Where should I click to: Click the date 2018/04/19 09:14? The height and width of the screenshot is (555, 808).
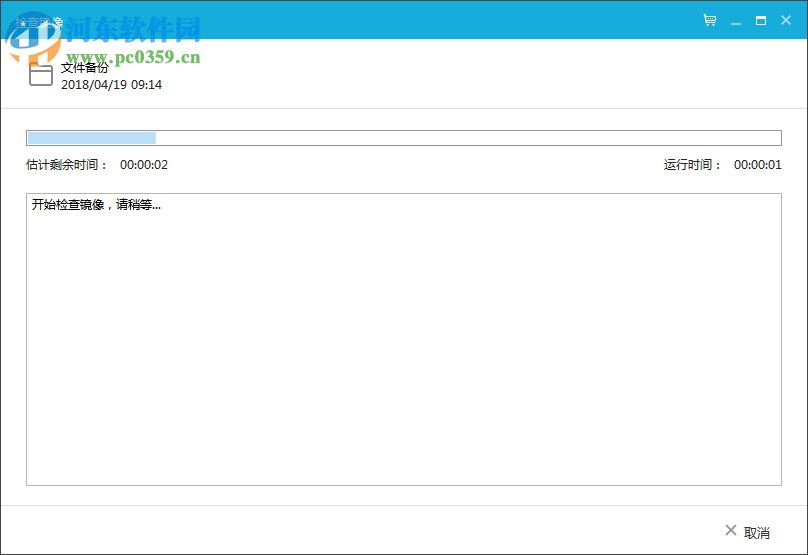click(111, 85)
